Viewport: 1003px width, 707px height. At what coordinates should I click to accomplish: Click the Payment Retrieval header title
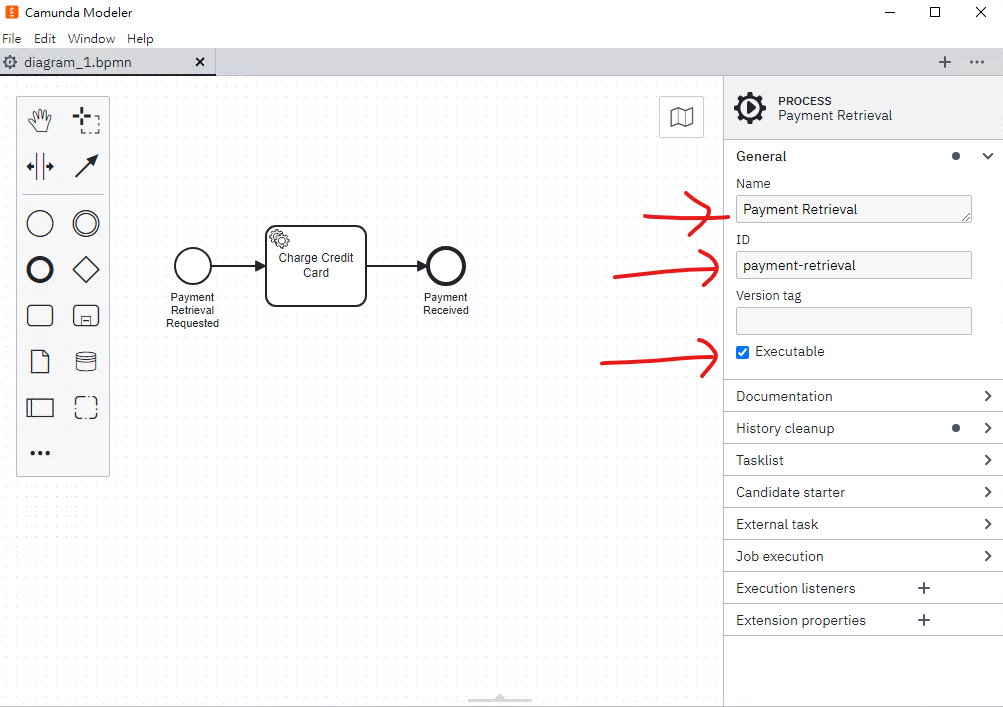click(x=835, y=116)
